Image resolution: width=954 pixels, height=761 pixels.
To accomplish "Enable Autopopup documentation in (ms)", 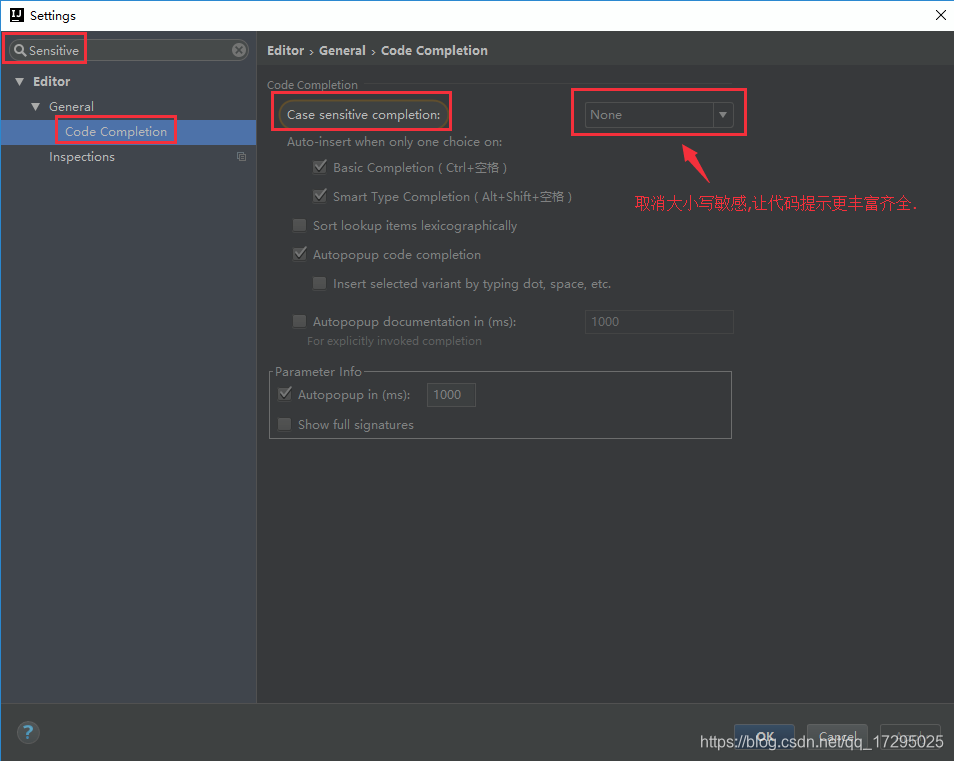I will coord(299,321).
